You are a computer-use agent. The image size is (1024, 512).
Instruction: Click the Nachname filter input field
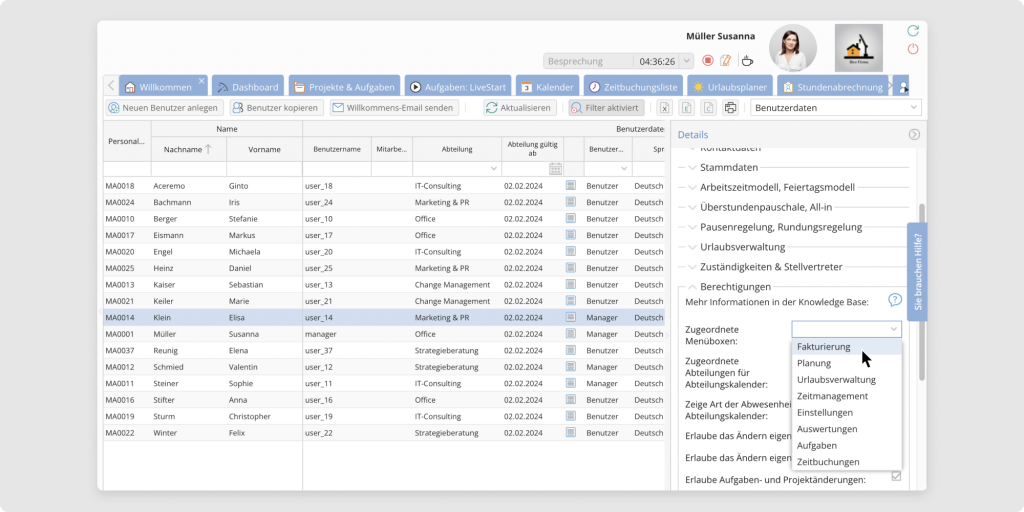point(188,169)
